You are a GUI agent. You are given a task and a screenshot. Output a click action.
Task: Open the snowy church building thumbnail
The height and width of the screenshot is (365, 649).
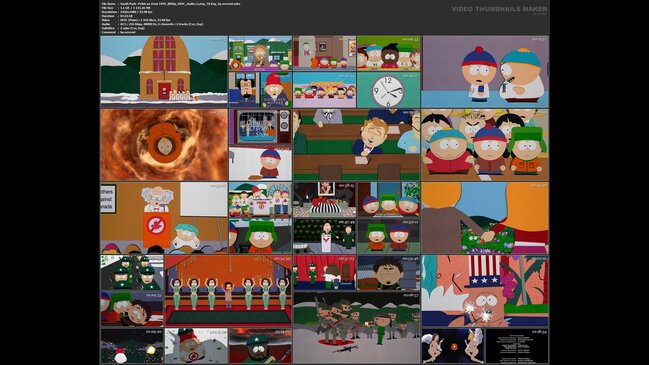tap(164, 72)
